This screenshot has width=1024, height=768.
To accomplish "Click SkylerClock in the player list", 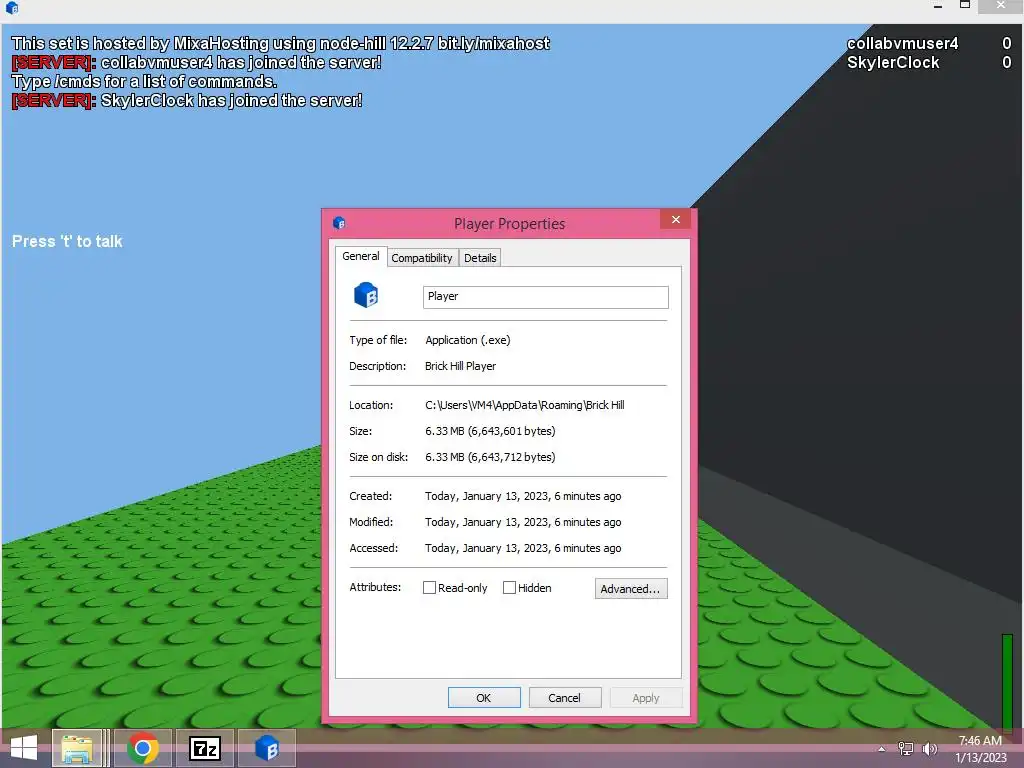I will [893, 63].
